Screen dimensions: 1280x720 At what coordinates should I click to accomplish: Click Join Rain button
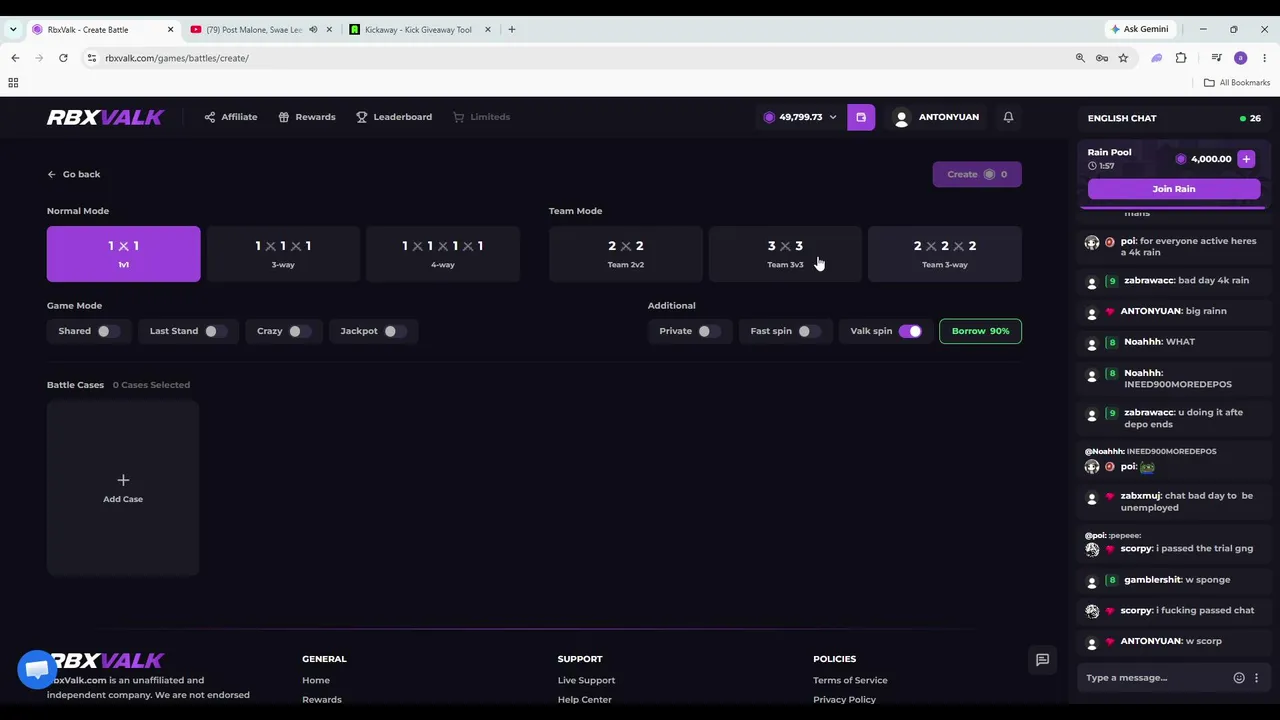click(1174, 189)
